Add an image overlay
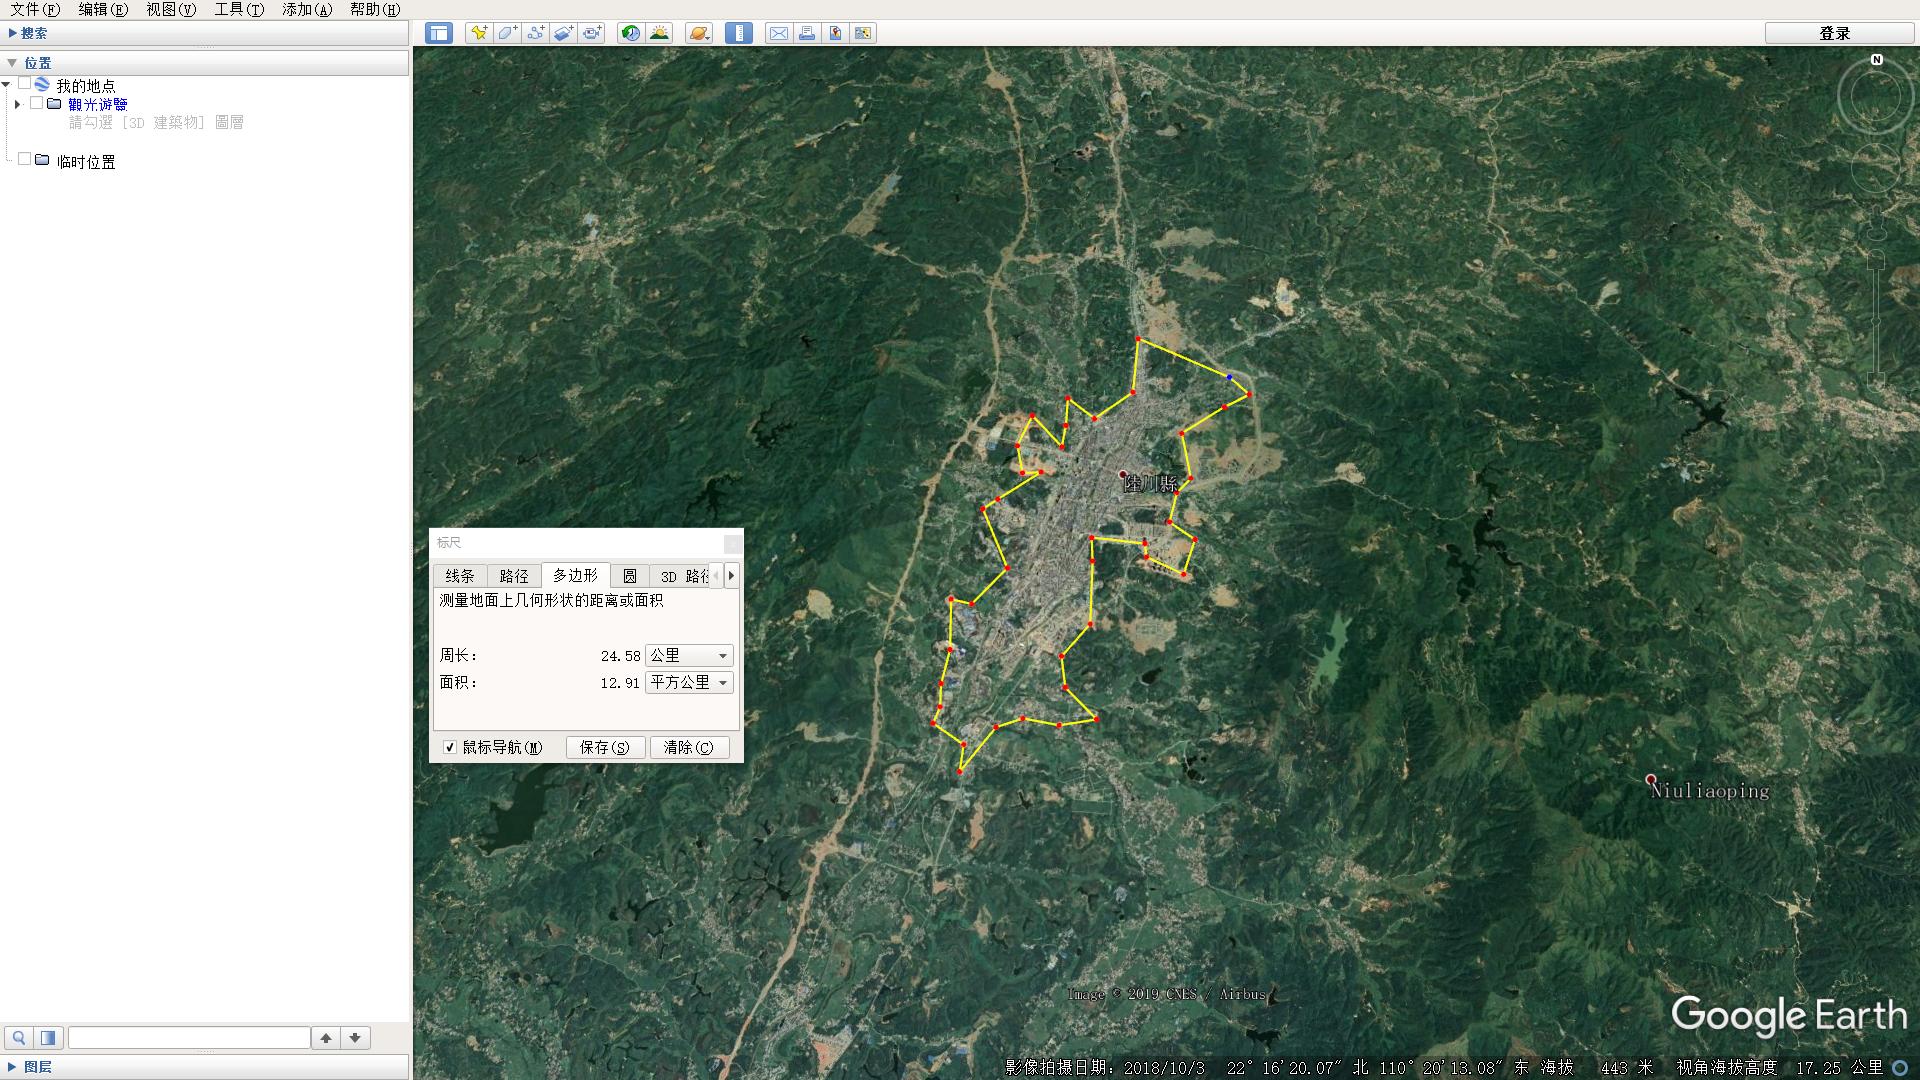Screen dimensions: 1920x1080 coord(562,33)
